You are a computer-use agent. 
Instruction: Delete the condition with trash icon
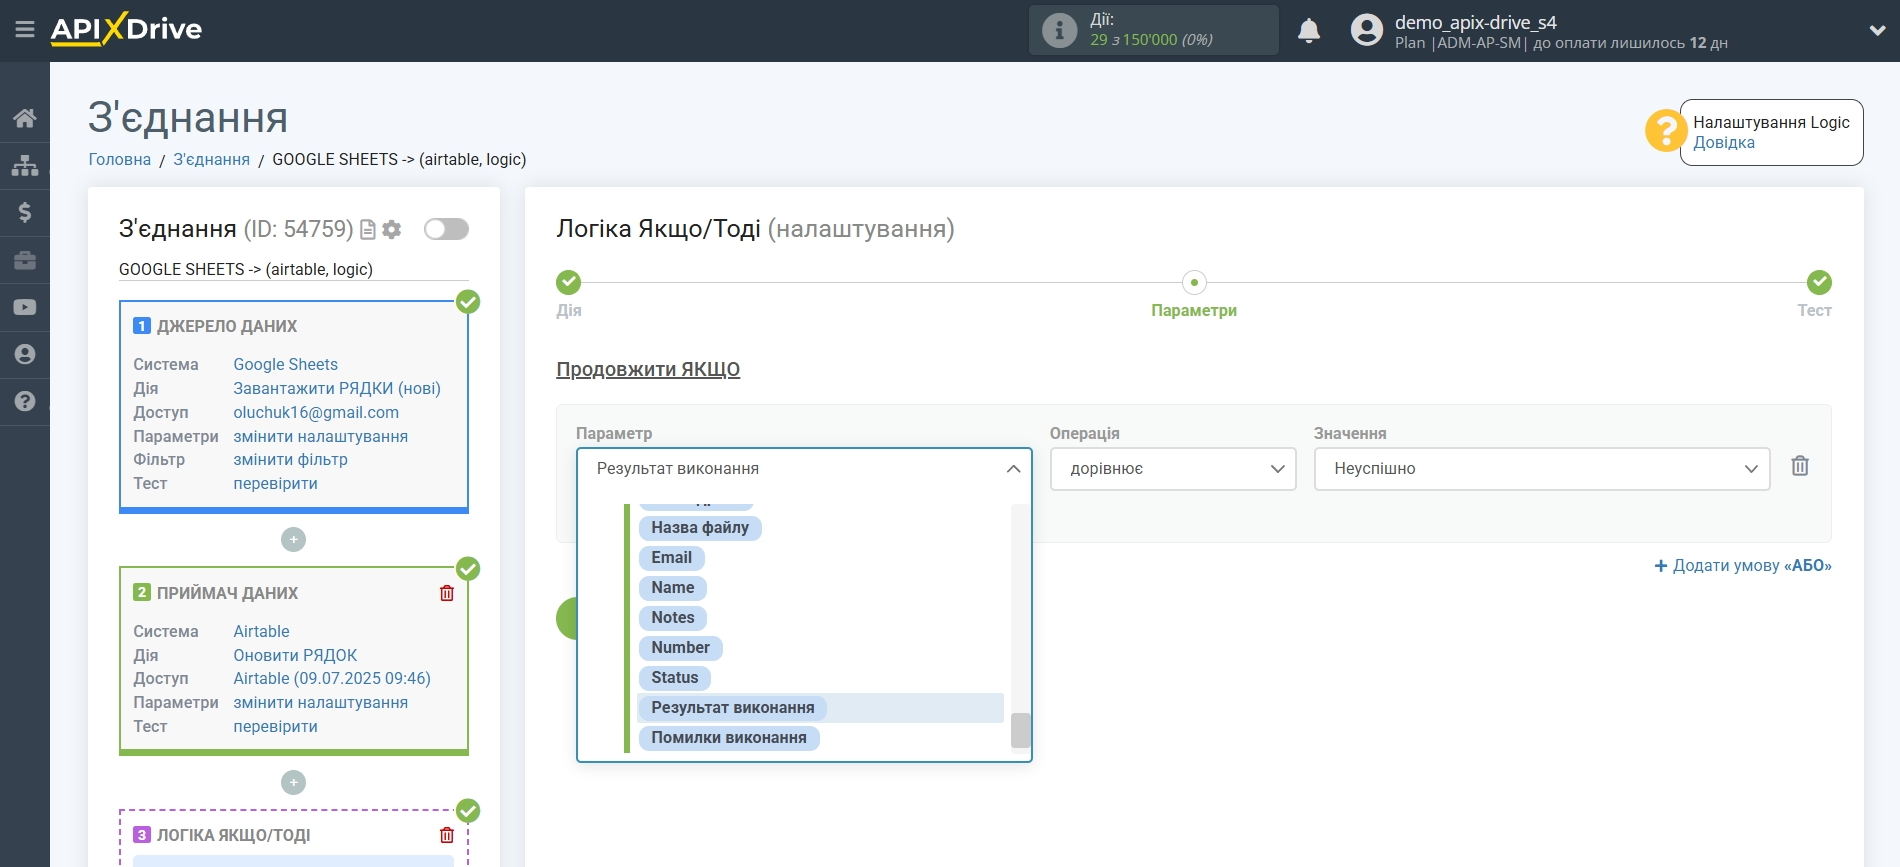point(1800,466)
